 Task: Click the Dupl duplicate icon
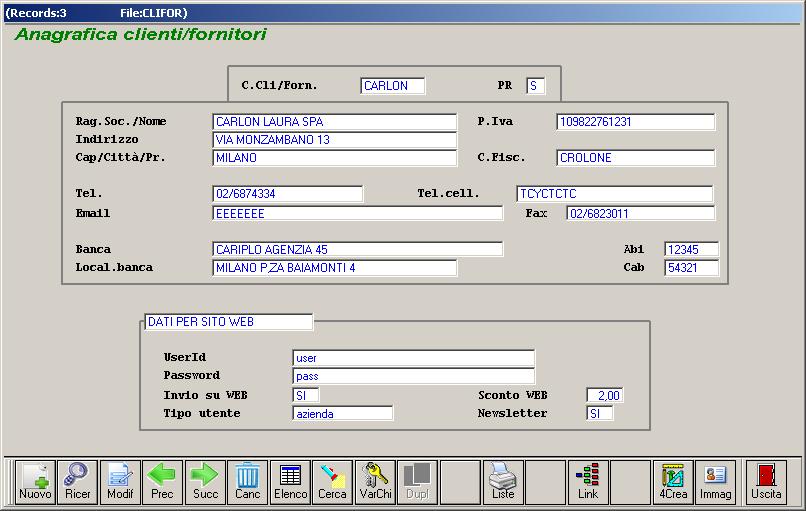click(x=417, y=482)
